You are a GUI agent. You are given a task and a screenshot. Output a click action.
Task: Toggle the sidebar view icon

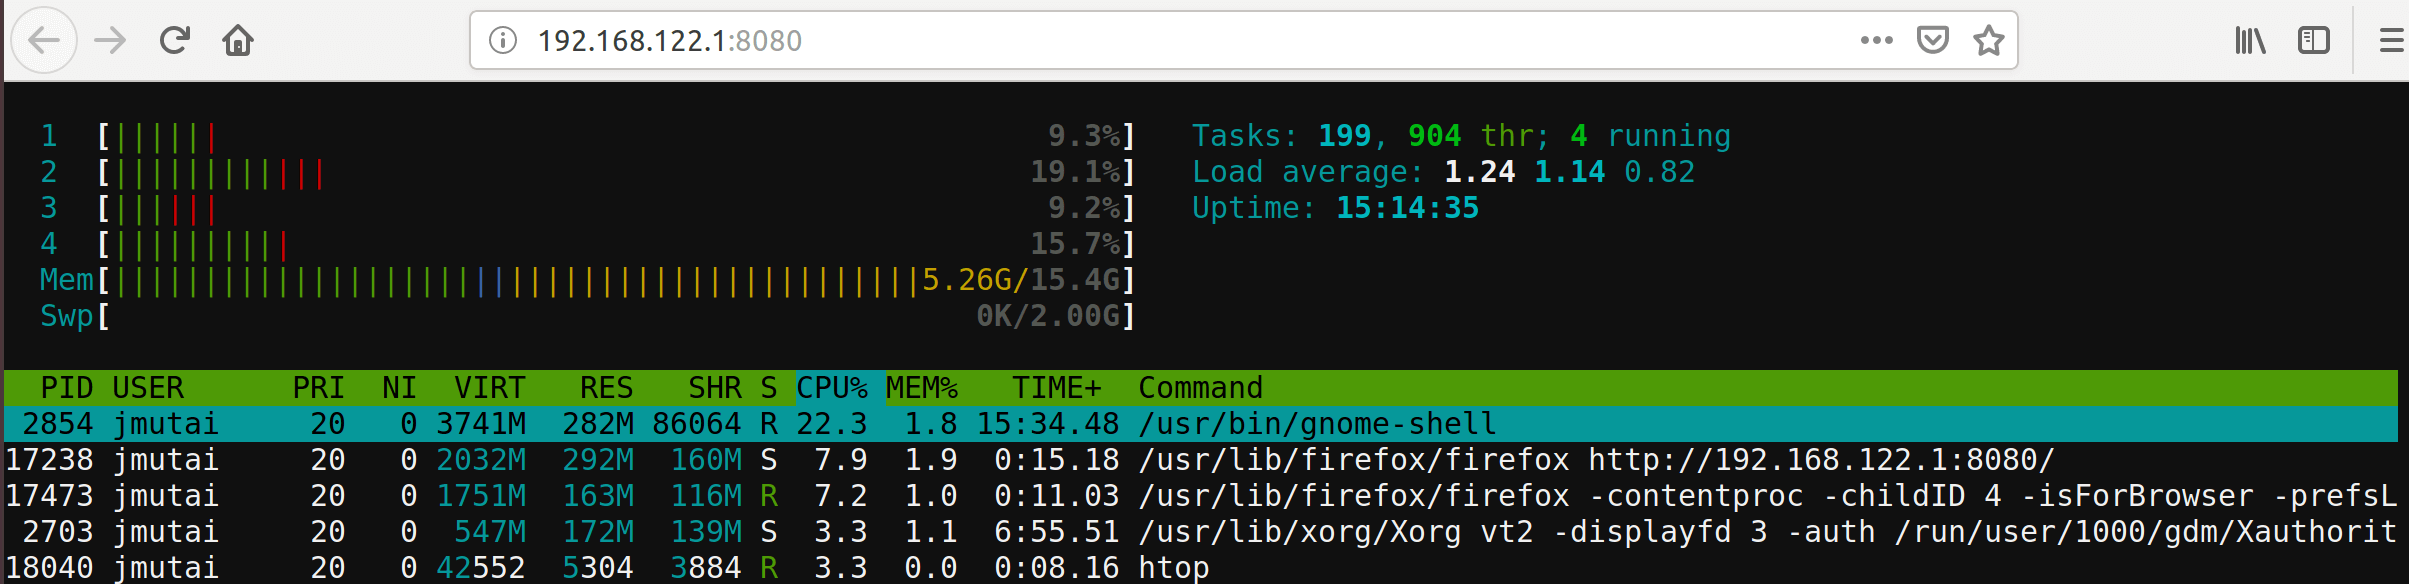2314,40
